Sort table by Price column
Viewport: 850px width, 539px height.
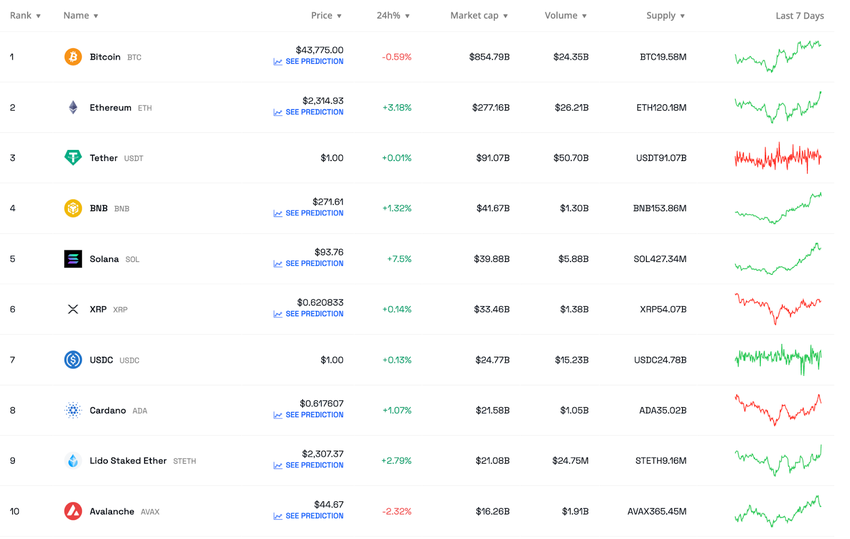point(326,15)
